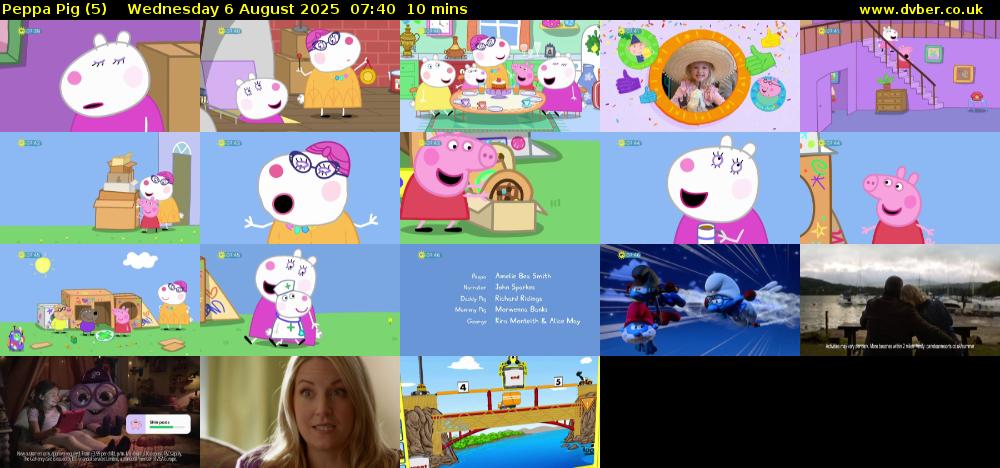
Task: Click the '10 mins' duration text
Action: 437,10
